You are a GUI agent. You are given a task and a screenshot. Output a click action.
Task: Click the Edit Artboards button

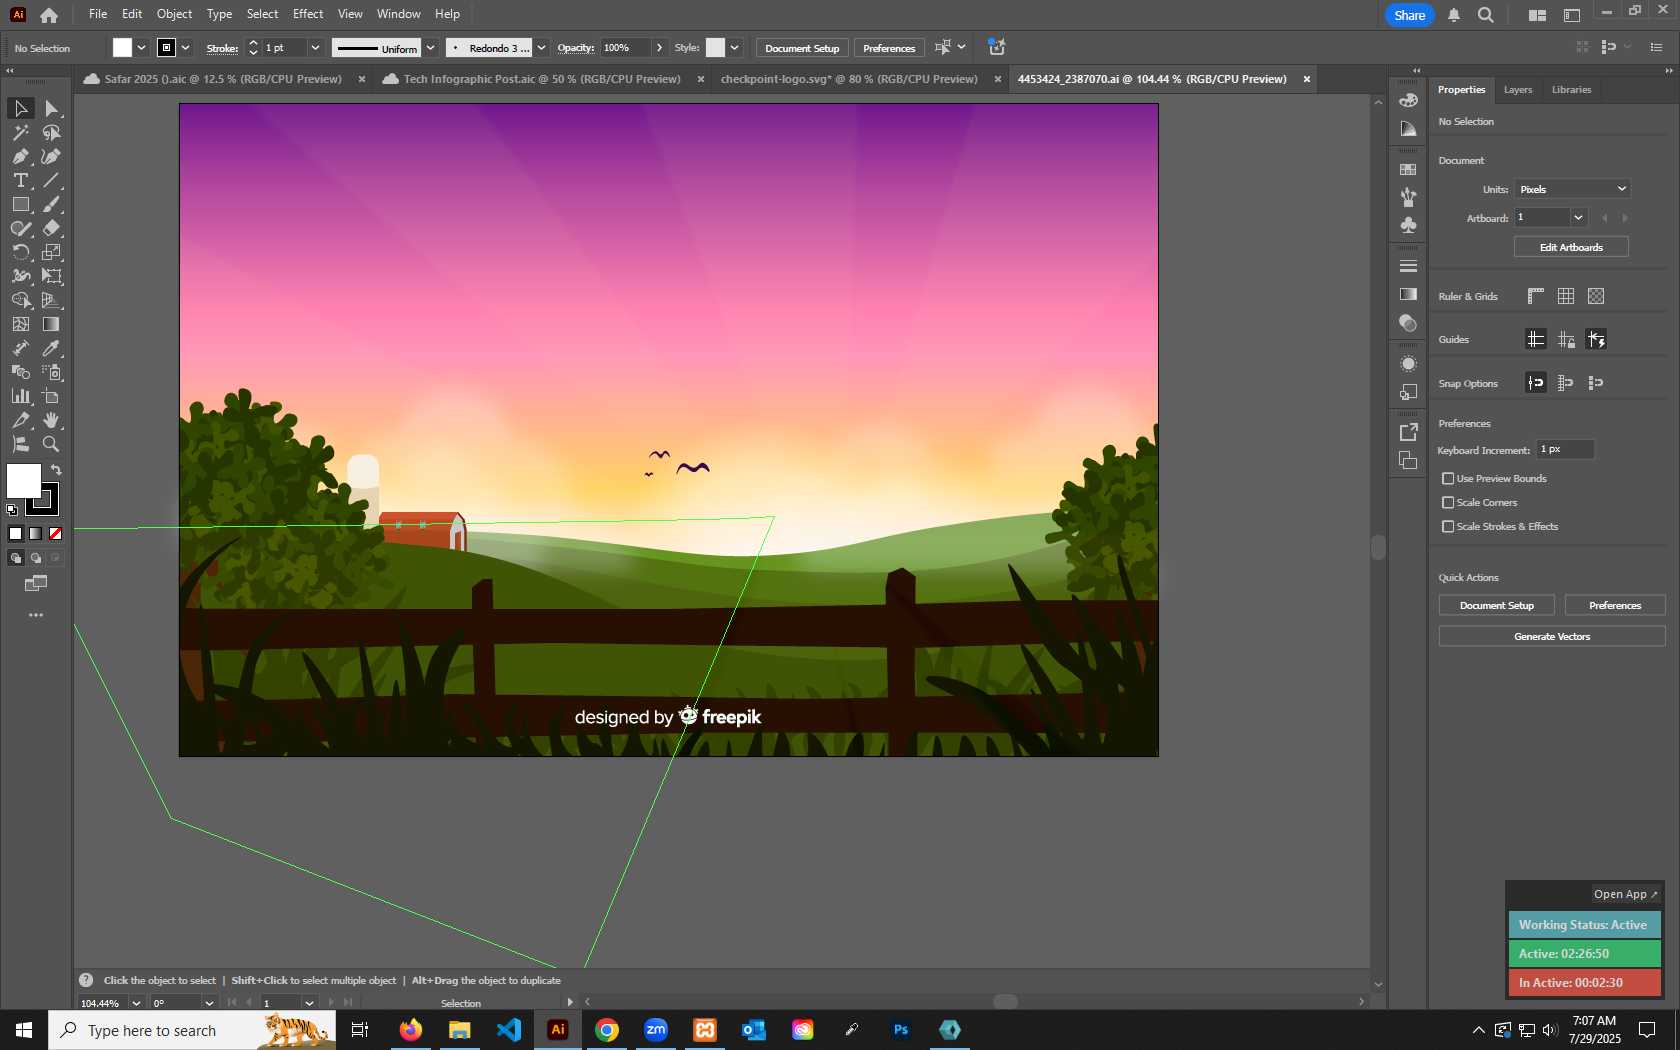tap(1571, 247)
